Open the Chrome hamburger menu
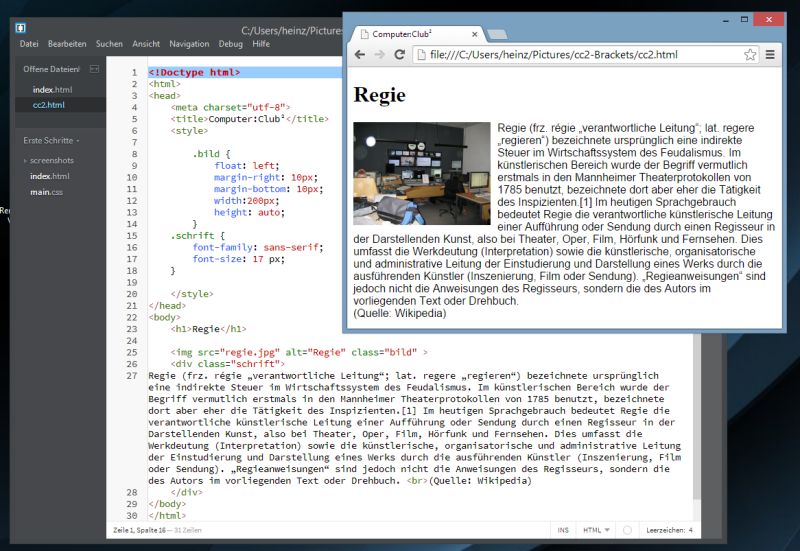 click(770, 55)
